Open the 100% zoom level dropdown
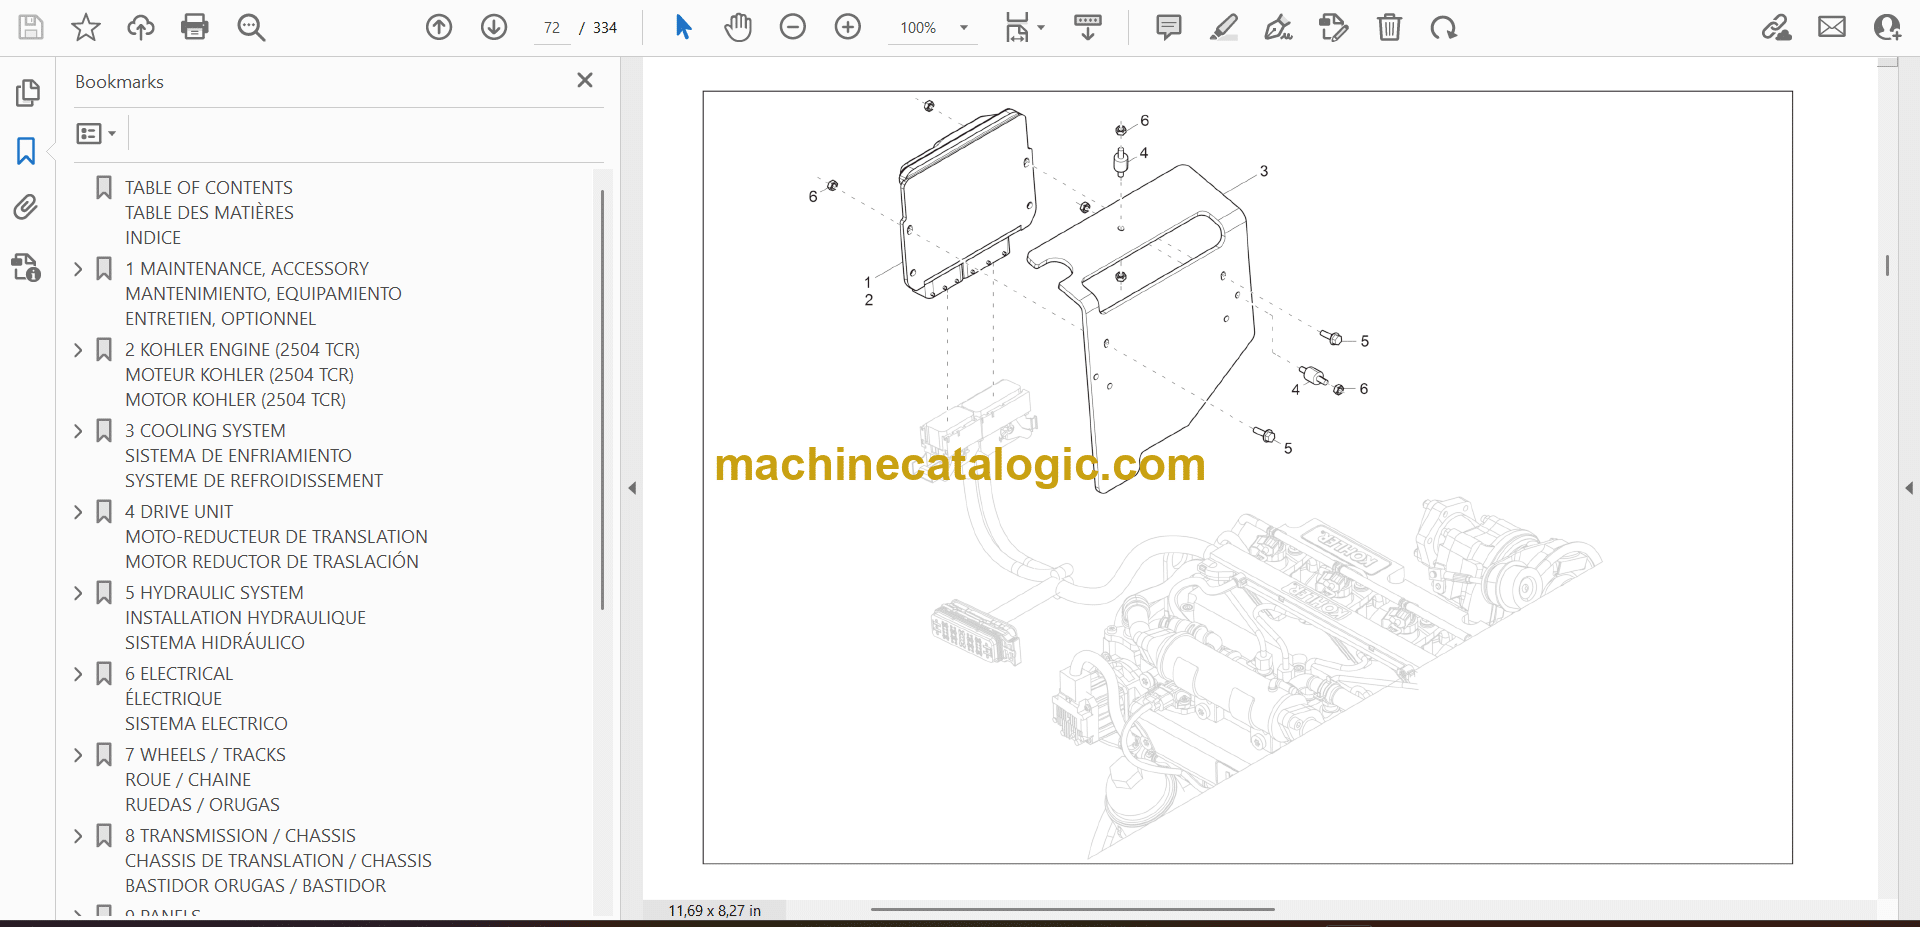 [964, 28]
